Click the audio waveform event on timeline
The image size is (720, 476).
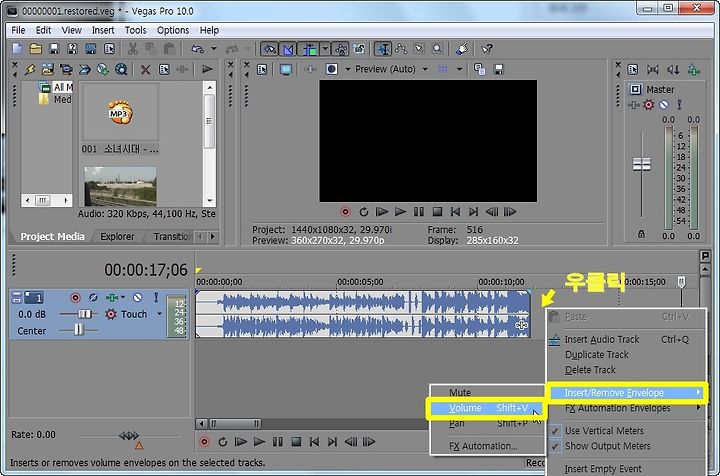point(363,314)
